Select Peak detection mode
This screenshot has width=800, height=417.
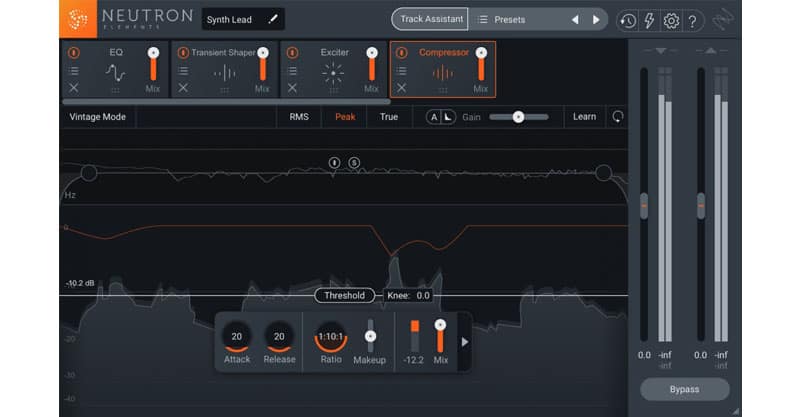[x=345, y=117]
